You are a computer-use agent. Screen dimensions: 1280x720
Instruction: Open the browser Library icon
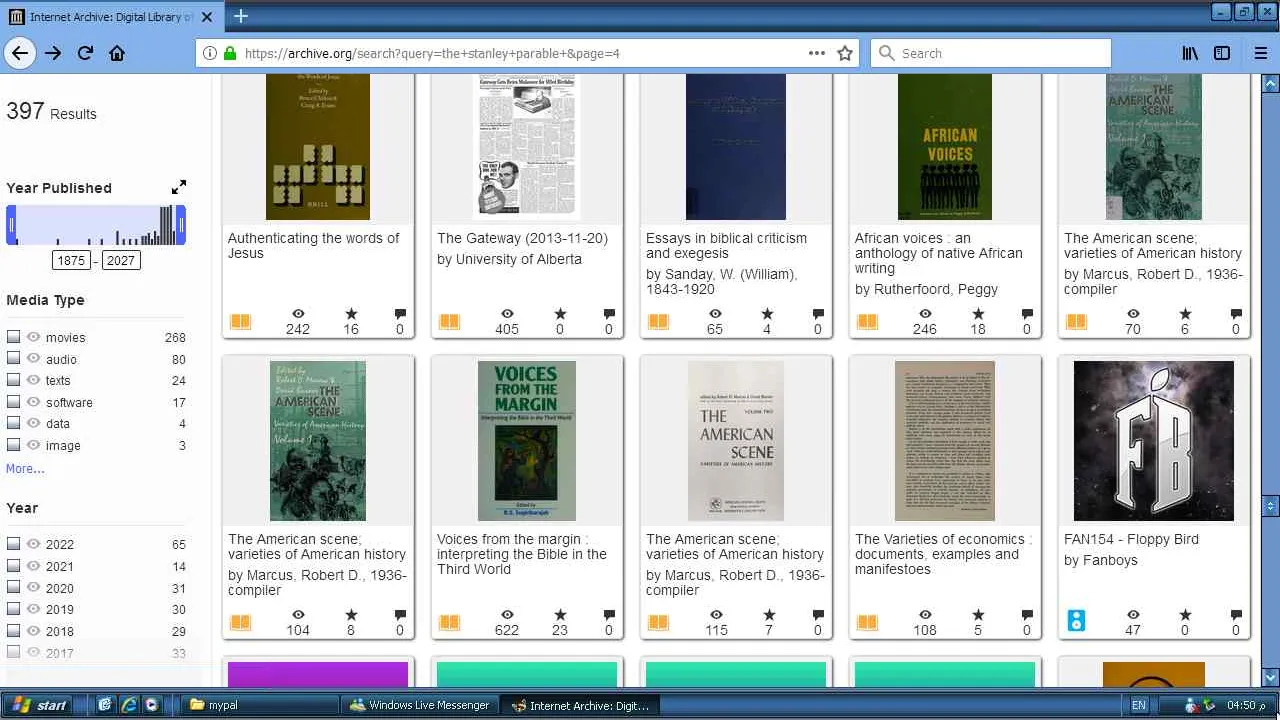click(x=1190, y=53)
